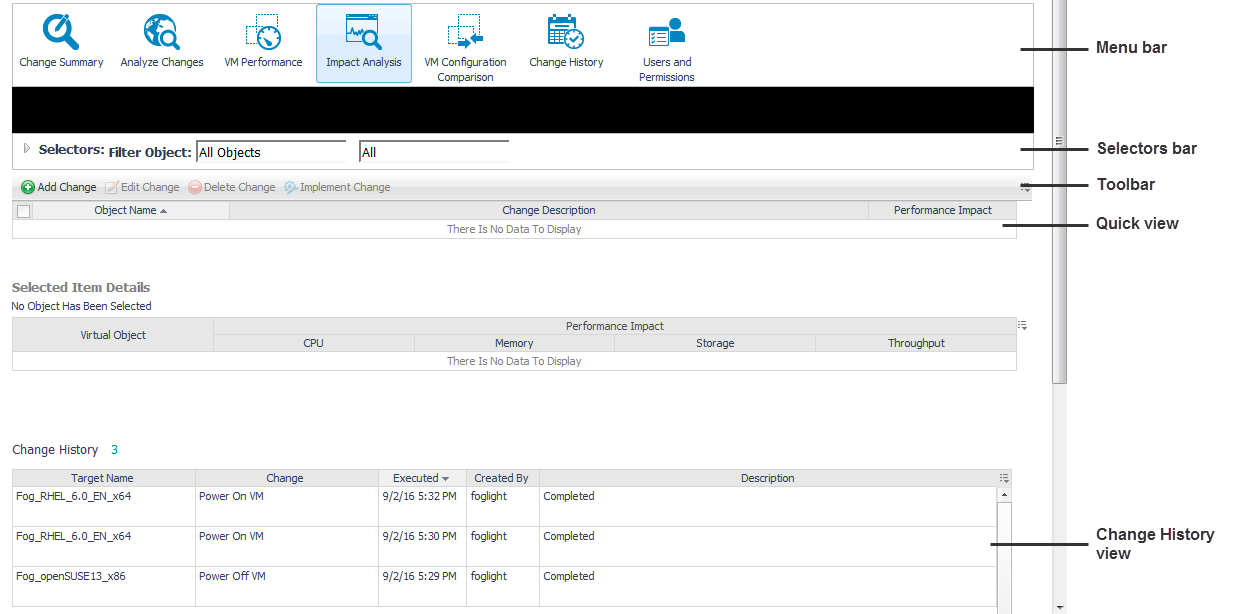This screenshot has width=1243, height=614.
Task: Switch to the Impact Analysis tab
Action: point(364,43)
